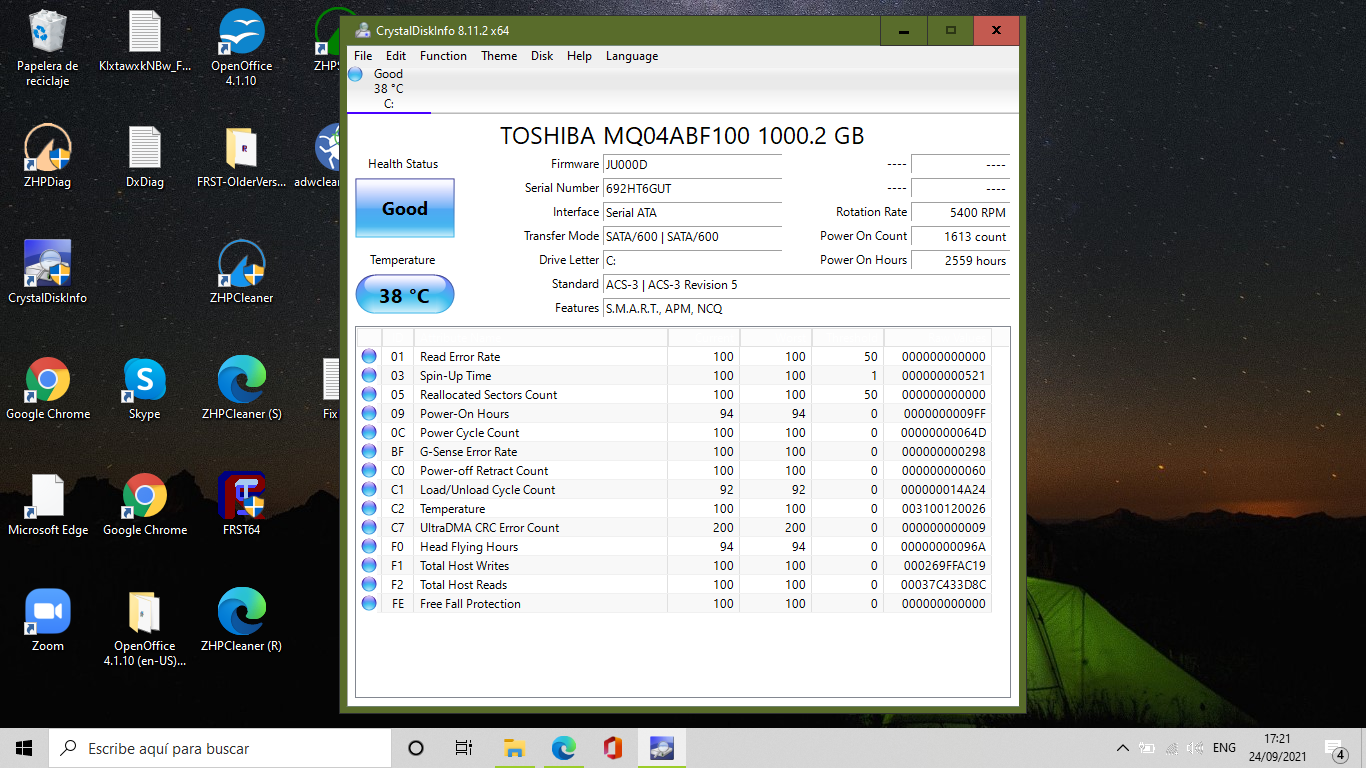
Task: Open the File menu
Action: pos(363,56)
